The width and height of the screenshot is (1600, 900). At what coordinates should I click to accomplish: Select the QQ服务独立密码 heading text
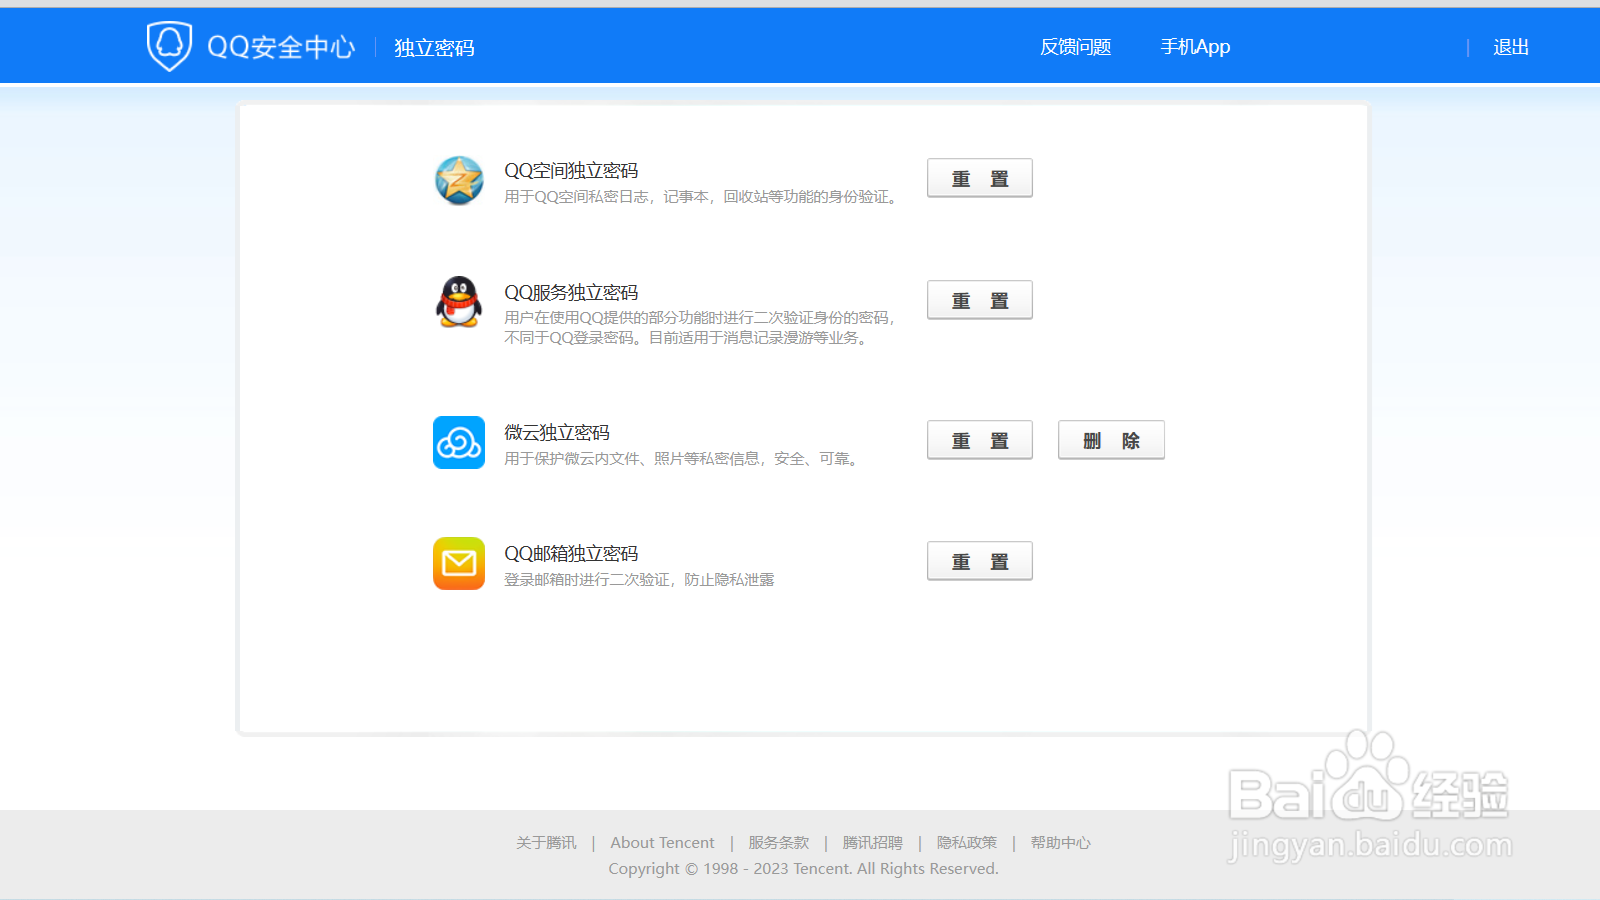571,293
